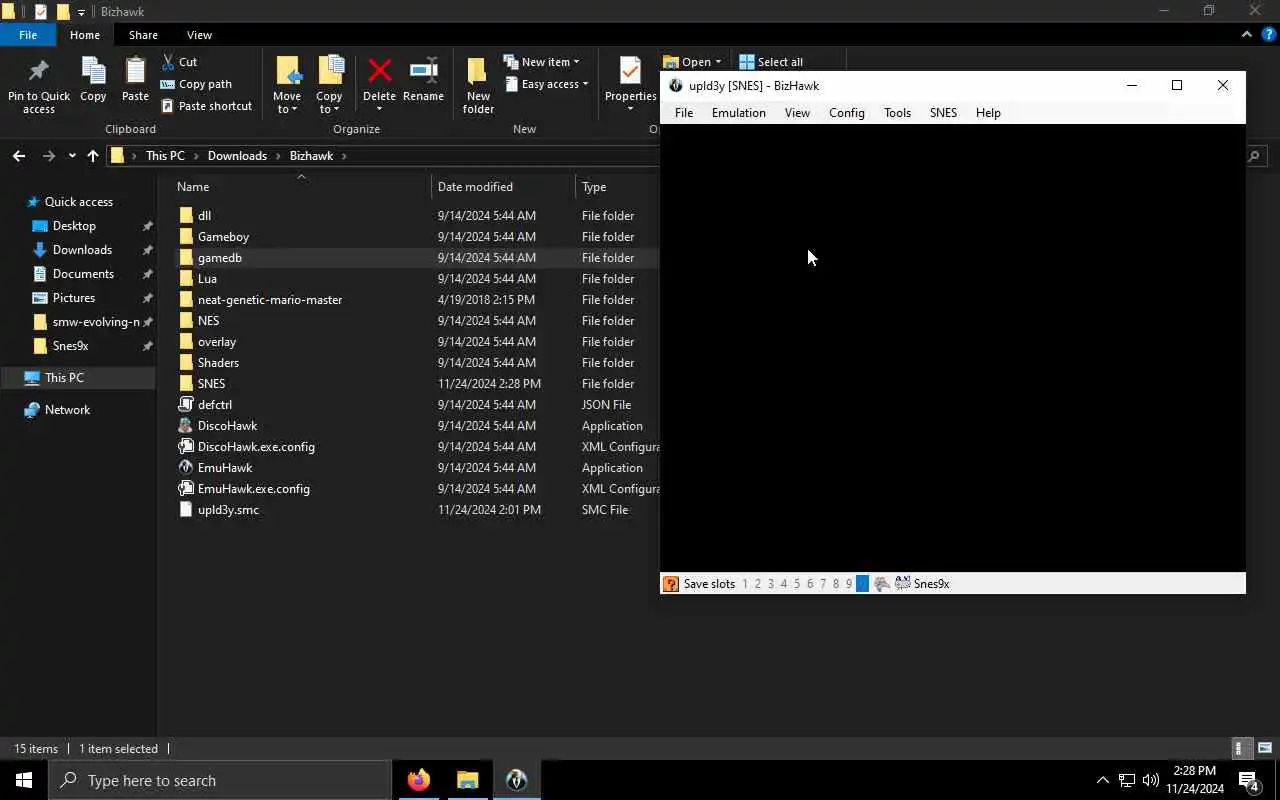The height and width of the screenshot is (800, 1280).
Task: Select the Lua folder in file list
Action: tap(207, 279)
